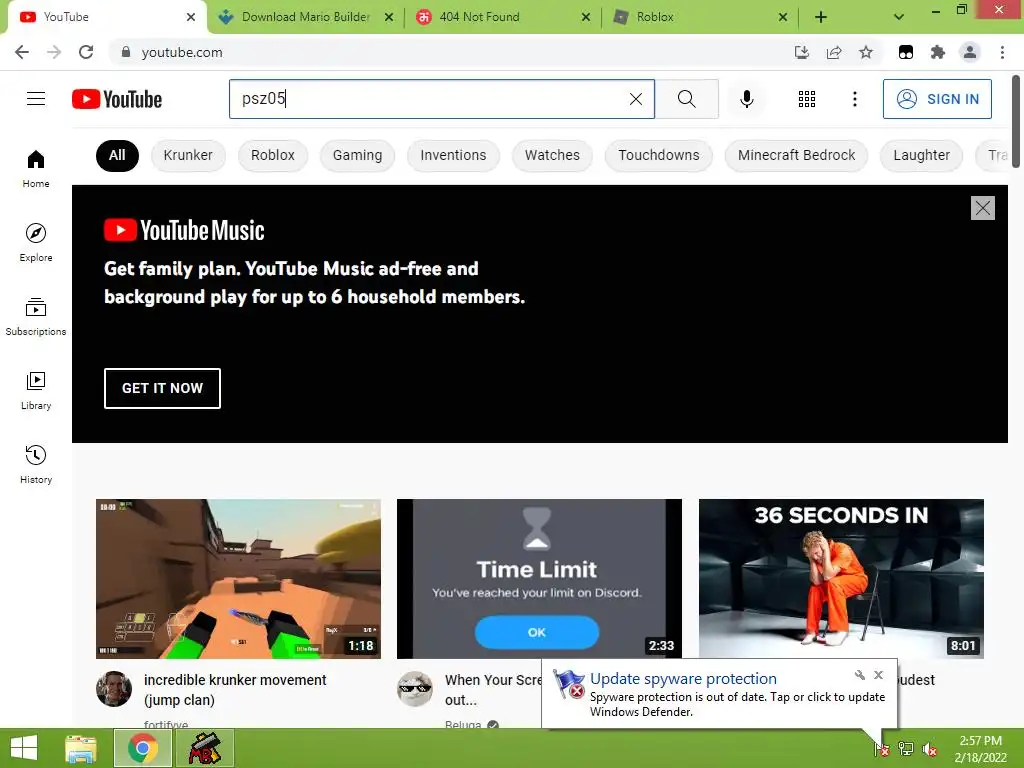
Task: Click GET IT NOW button
Action: point(162,388)
